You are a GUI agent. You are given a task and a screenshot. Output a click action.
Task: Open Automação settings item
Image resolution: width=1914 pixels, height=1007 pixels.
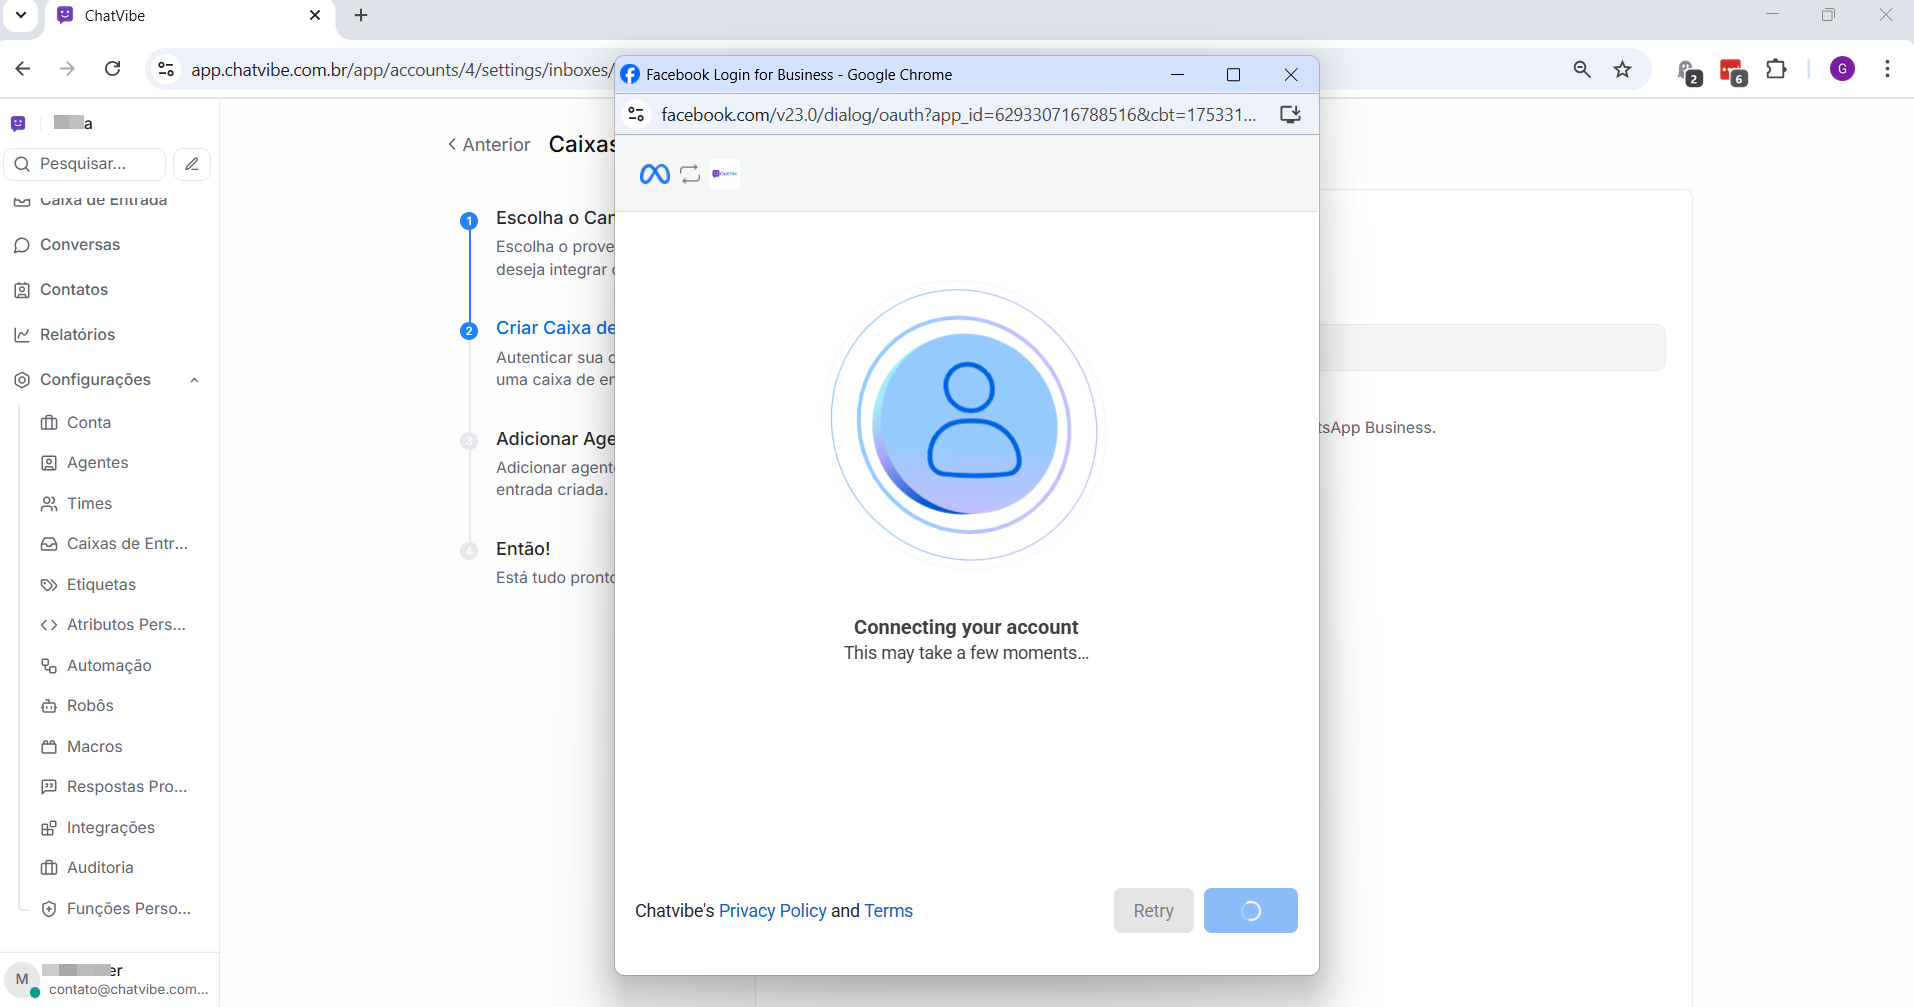pyautogui.click(x=109, y=666)
